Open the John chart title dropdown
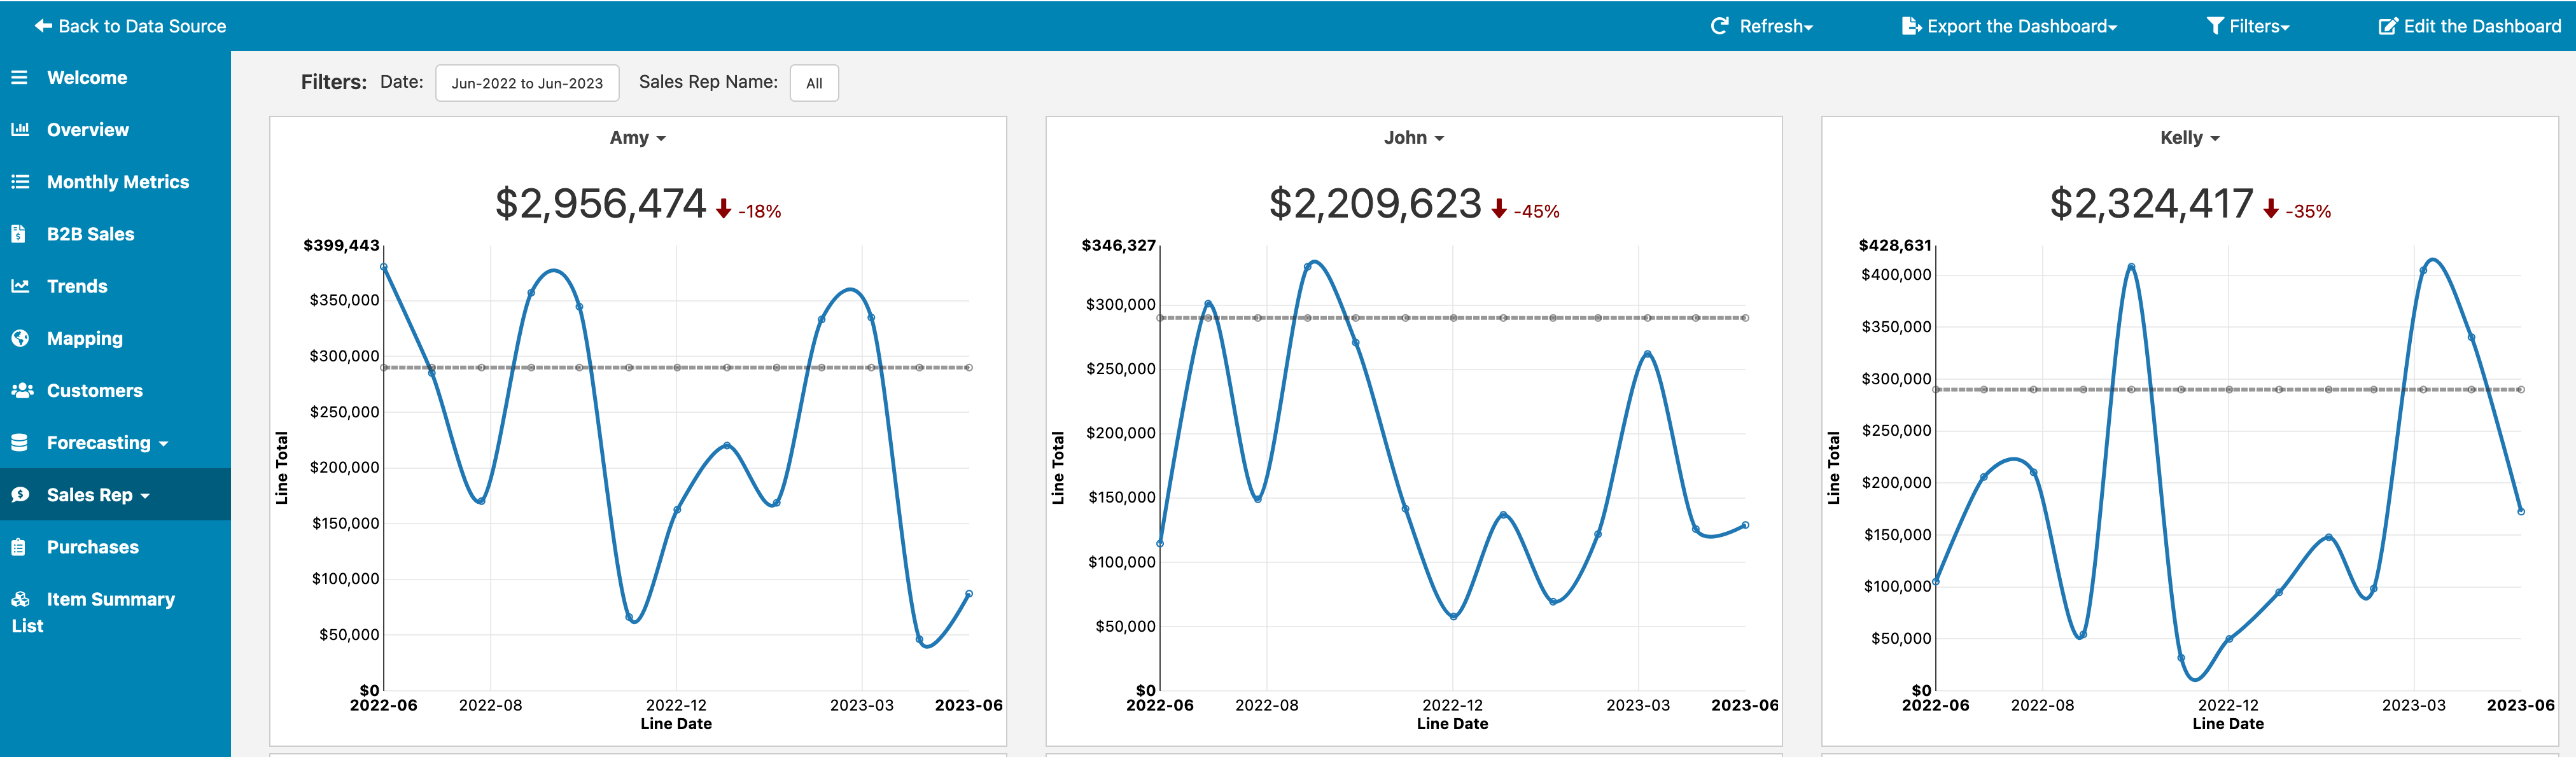This screenshot has width=2576, height=757. coord(1412,138)
